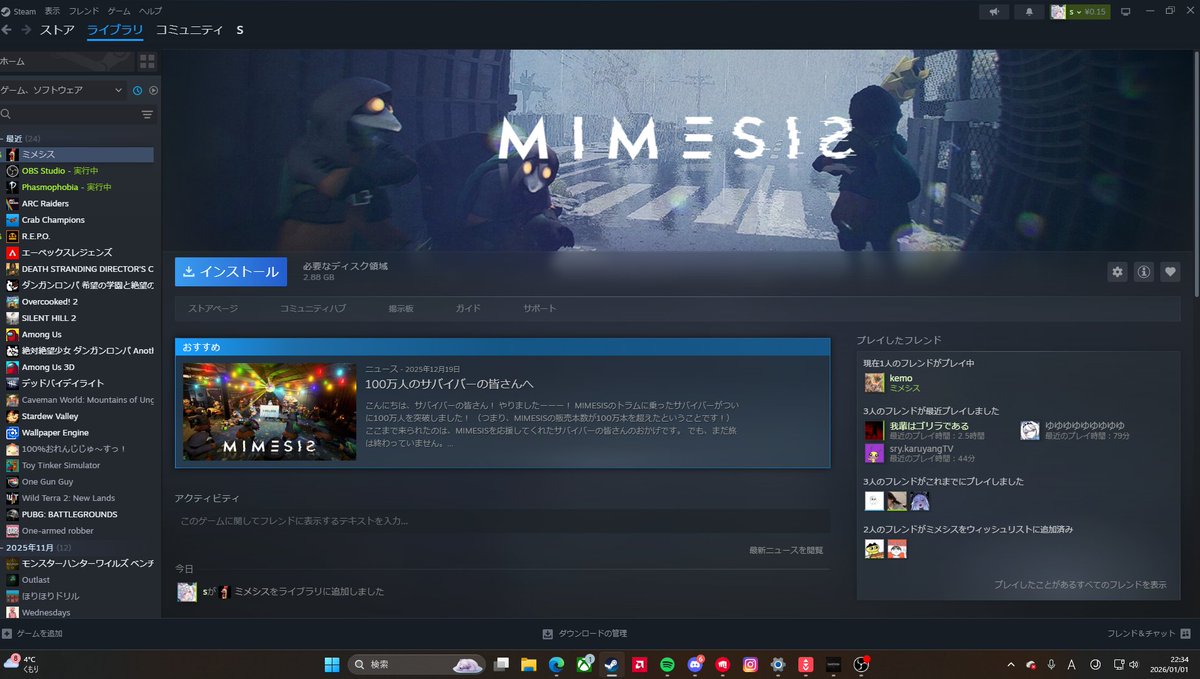Image resolution: width=1200 pixels, height=679 pixels.
Task: Open the ゲーム (Games) menu
Action: tap(118, 11)
